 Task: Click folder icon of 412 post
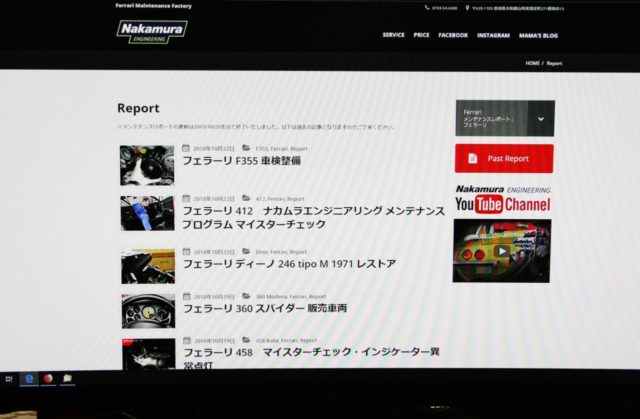pos(246,198)
